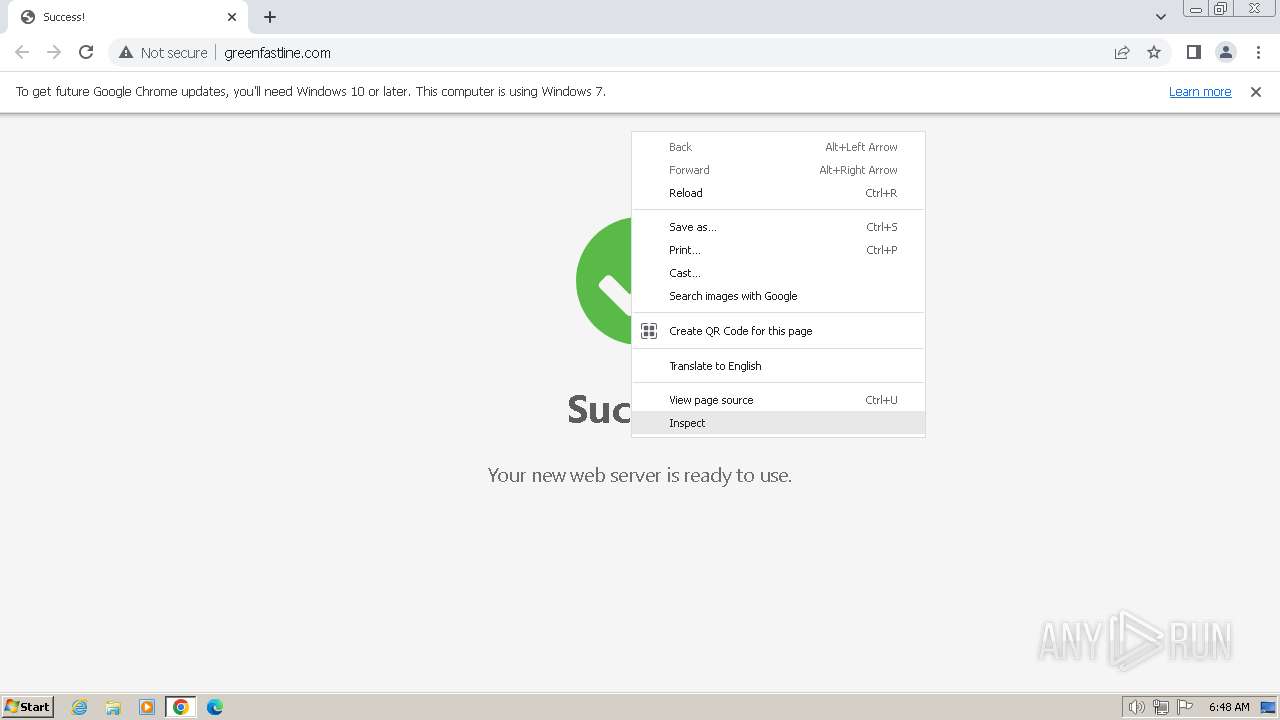The height and width of the screenshot is (720, 1280).
Task: Choose Create QR Code for this page
Action: [x=778, y=331]
